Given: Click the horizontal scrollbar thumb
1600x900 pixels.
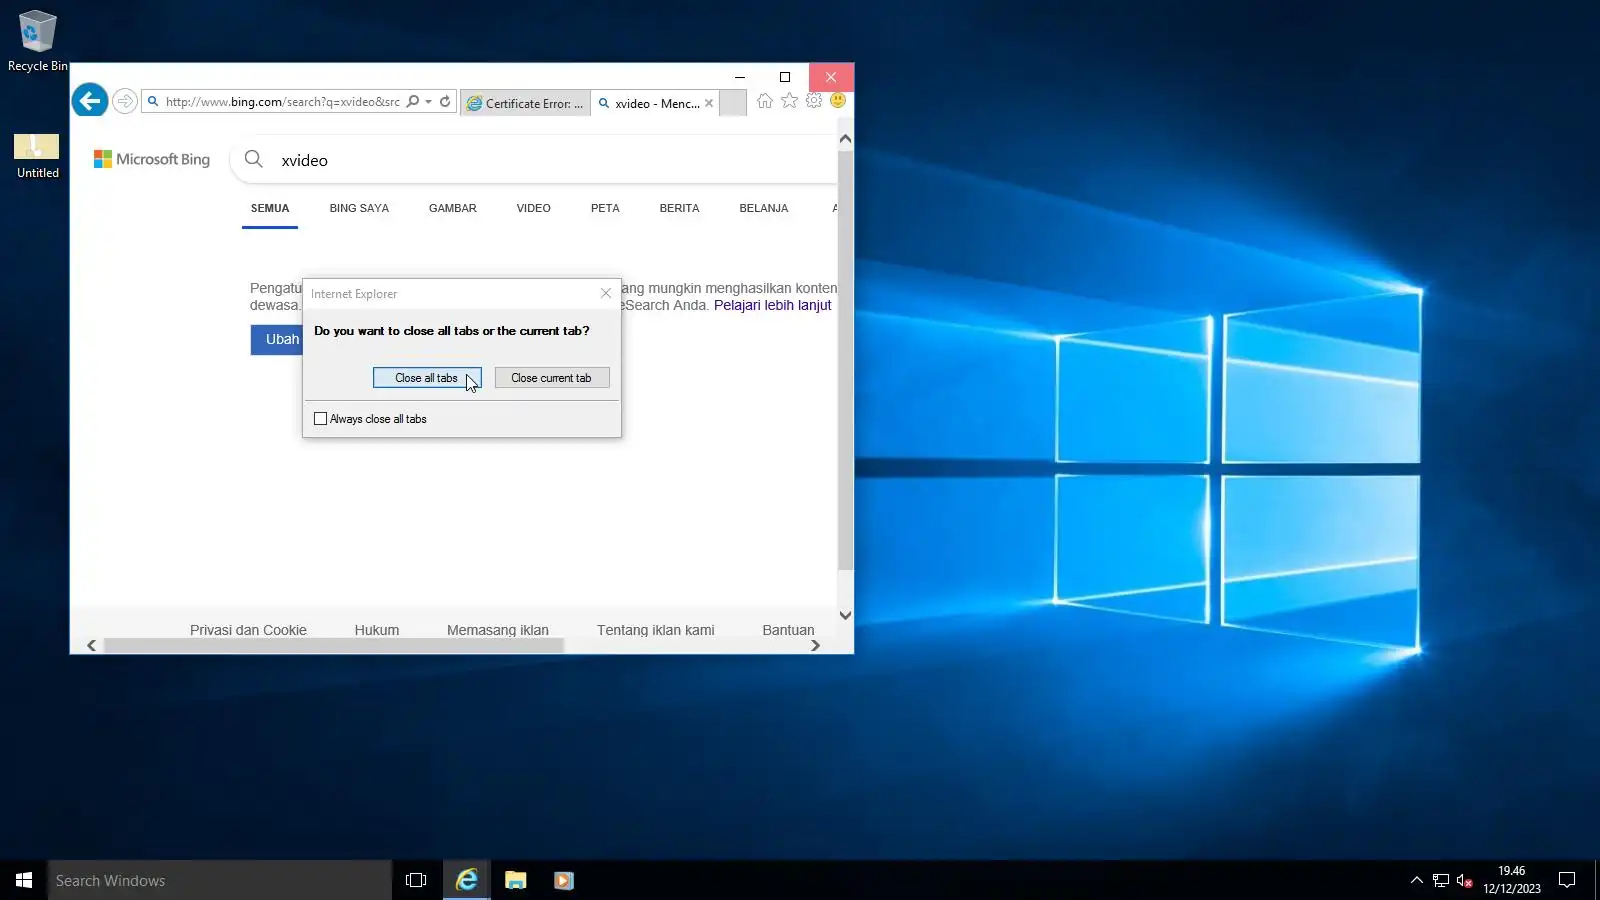Looking at the screenshot, I should [x=334, y=646].
